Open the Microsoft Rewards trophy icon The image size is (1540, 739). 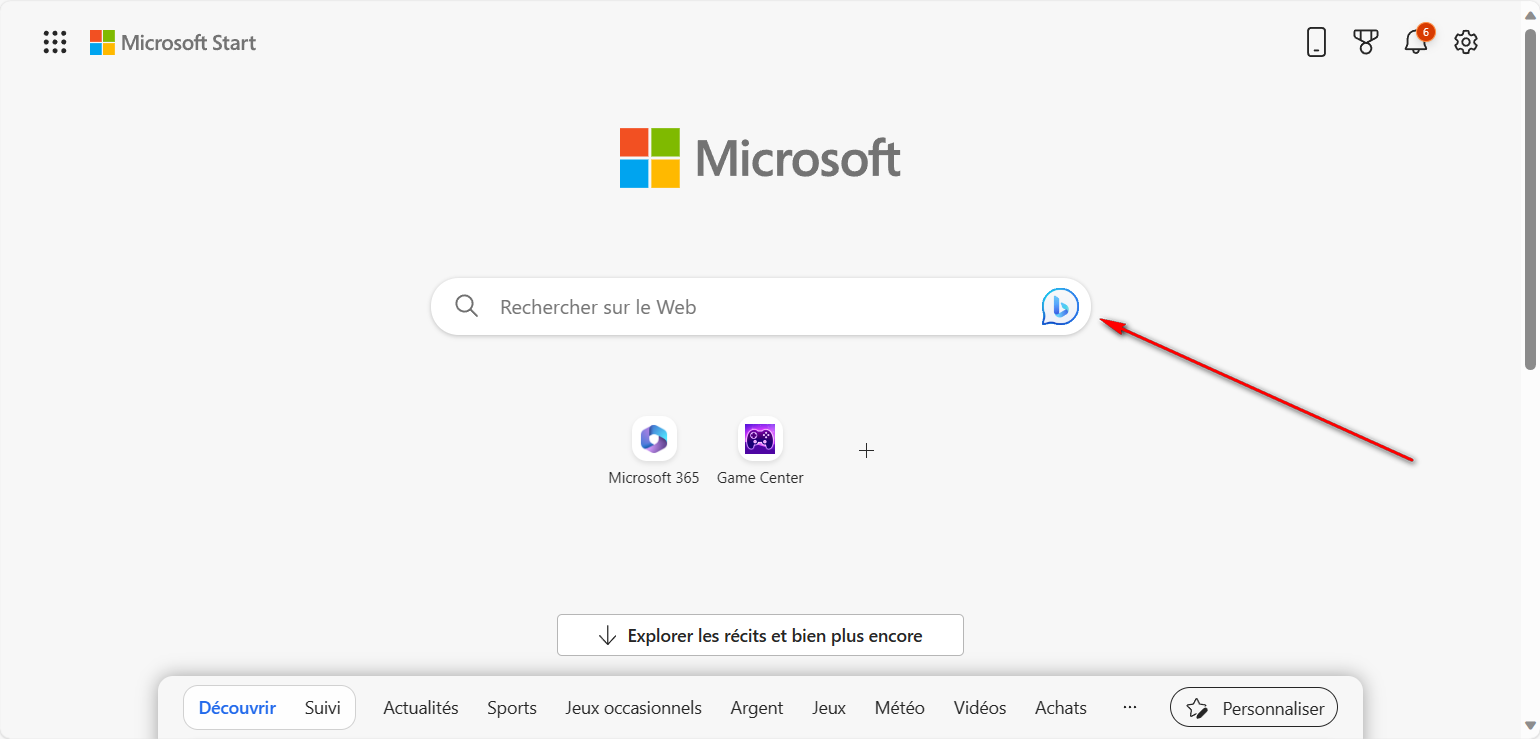1366,41
